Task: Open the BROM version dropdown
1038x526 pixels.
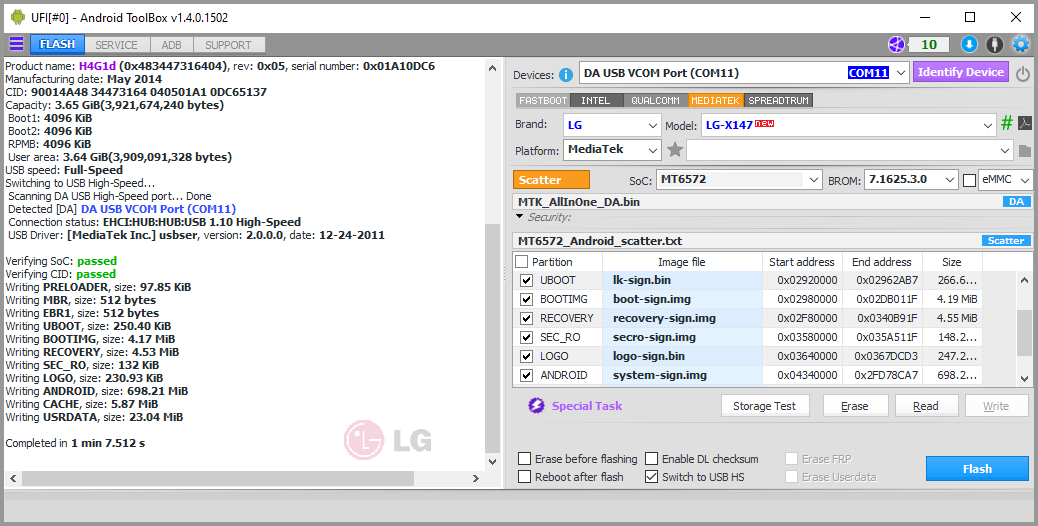Action: click(x=911, y=179)
